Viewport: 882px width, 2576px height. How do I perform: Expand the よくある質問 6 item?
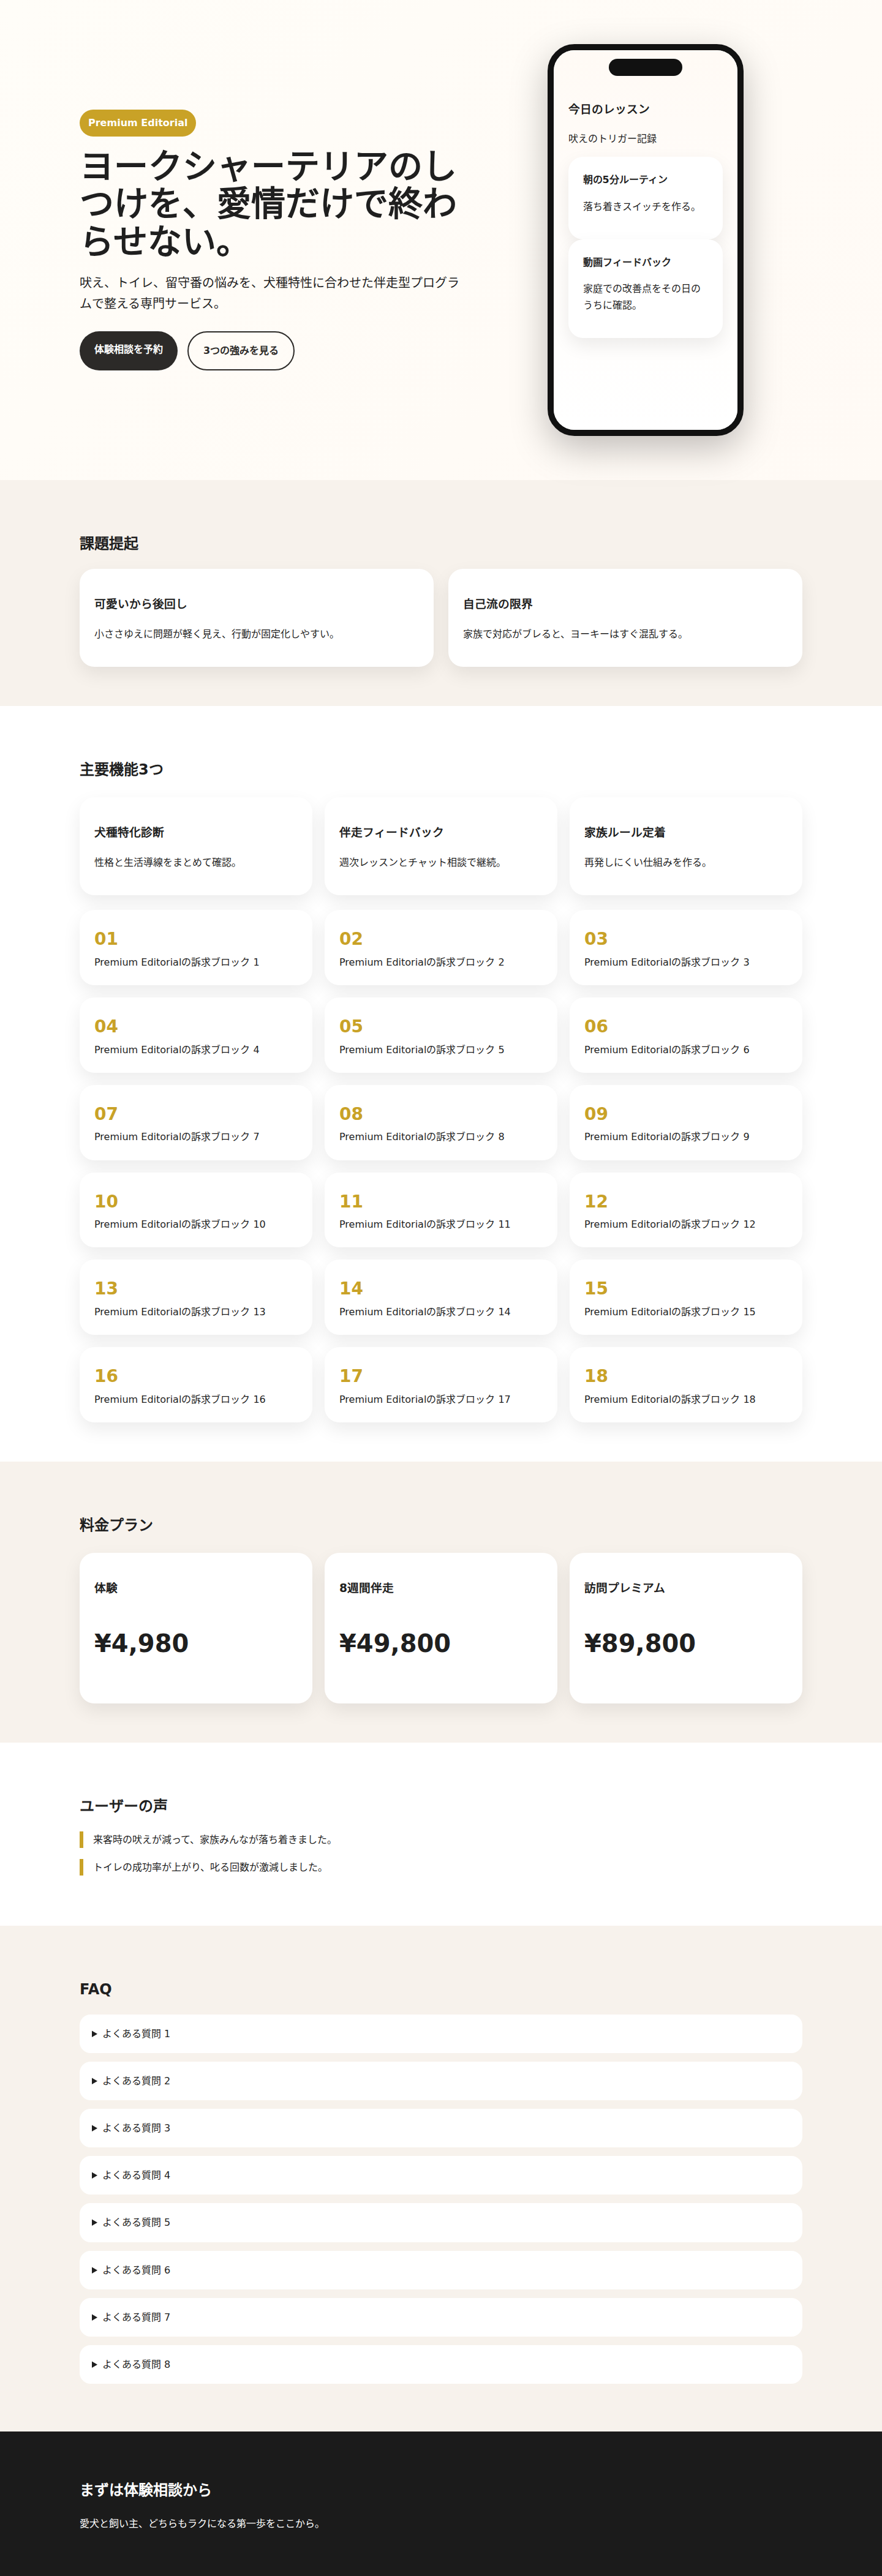pyautogui.click(x=440, y=2270)
